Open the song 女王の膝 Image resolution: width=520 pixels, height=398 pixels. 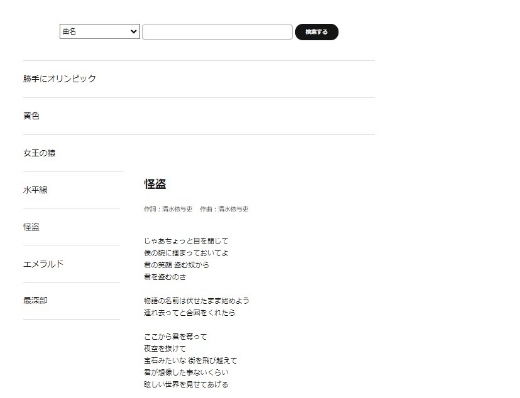(x=39, y=153)
